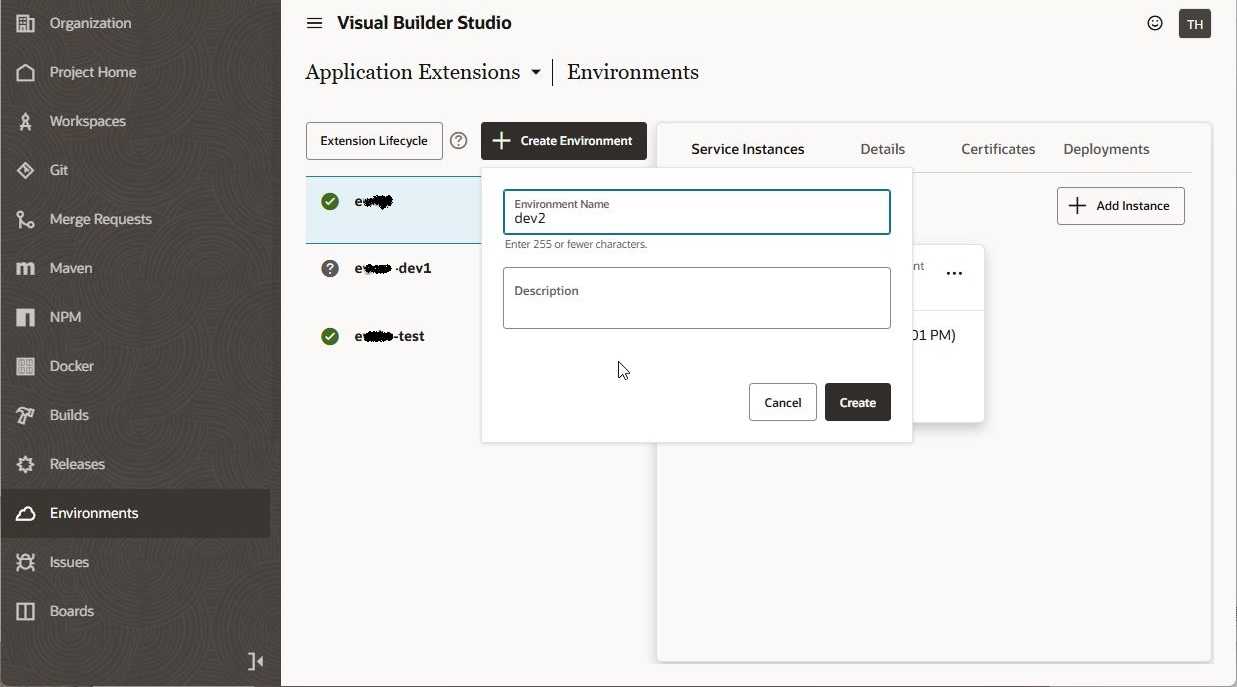This screenshot has height=687, width=1237.
Task: Select the environment ending in -test
Action: [390, 336]
